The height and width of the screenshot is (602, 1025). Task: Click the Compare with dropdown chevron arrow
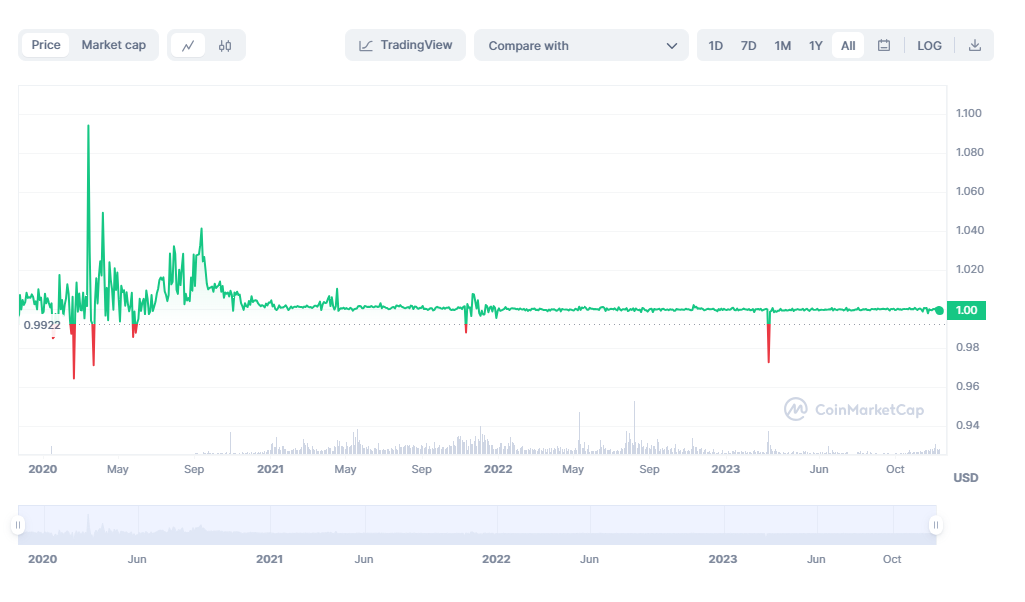(671, 45)
